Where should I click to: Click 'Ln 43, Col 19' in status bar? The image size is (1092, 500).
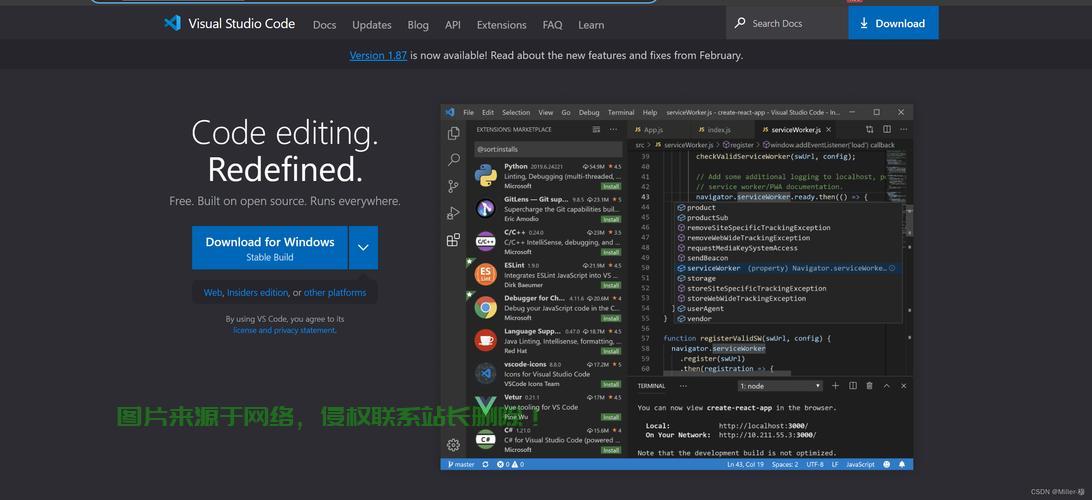(x=745, y=464)
